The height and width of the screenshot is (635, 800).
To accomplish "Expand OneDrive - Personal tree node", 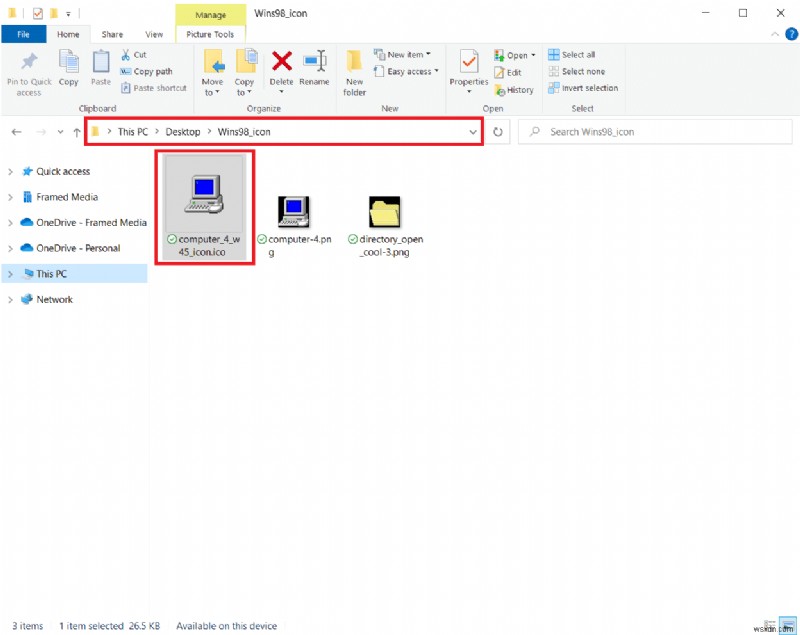I will coord(10,248).
